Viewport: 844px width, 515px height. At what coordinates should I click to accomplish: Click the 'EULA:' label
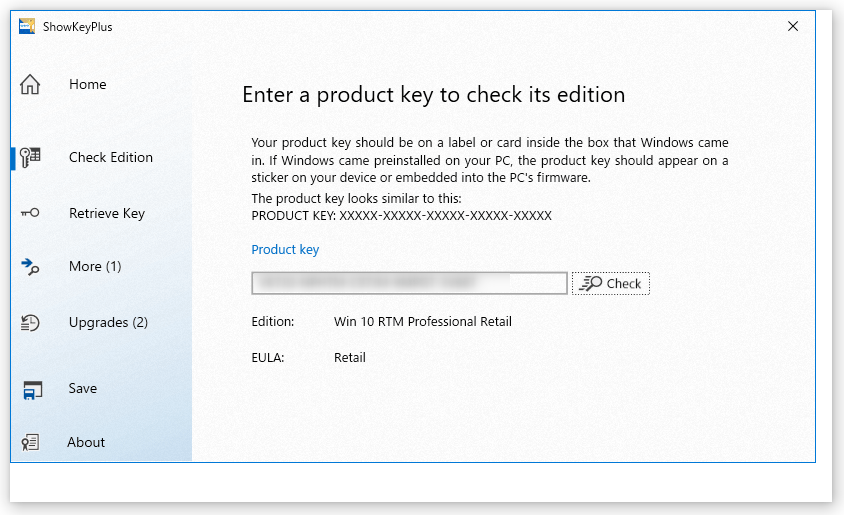tap(268, 358)
